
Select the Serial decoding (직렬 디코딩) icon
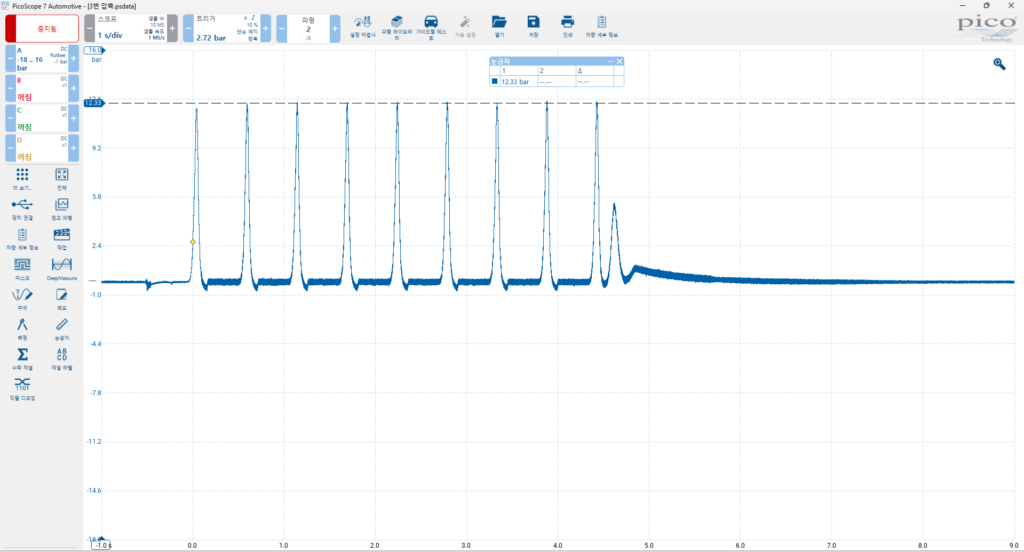coord(22,386)
